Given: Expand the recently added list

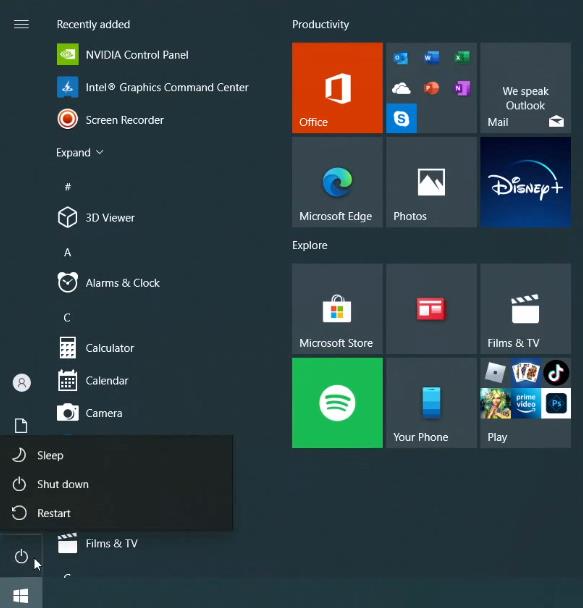Looking at the screenshot, I should coord(79,152).
